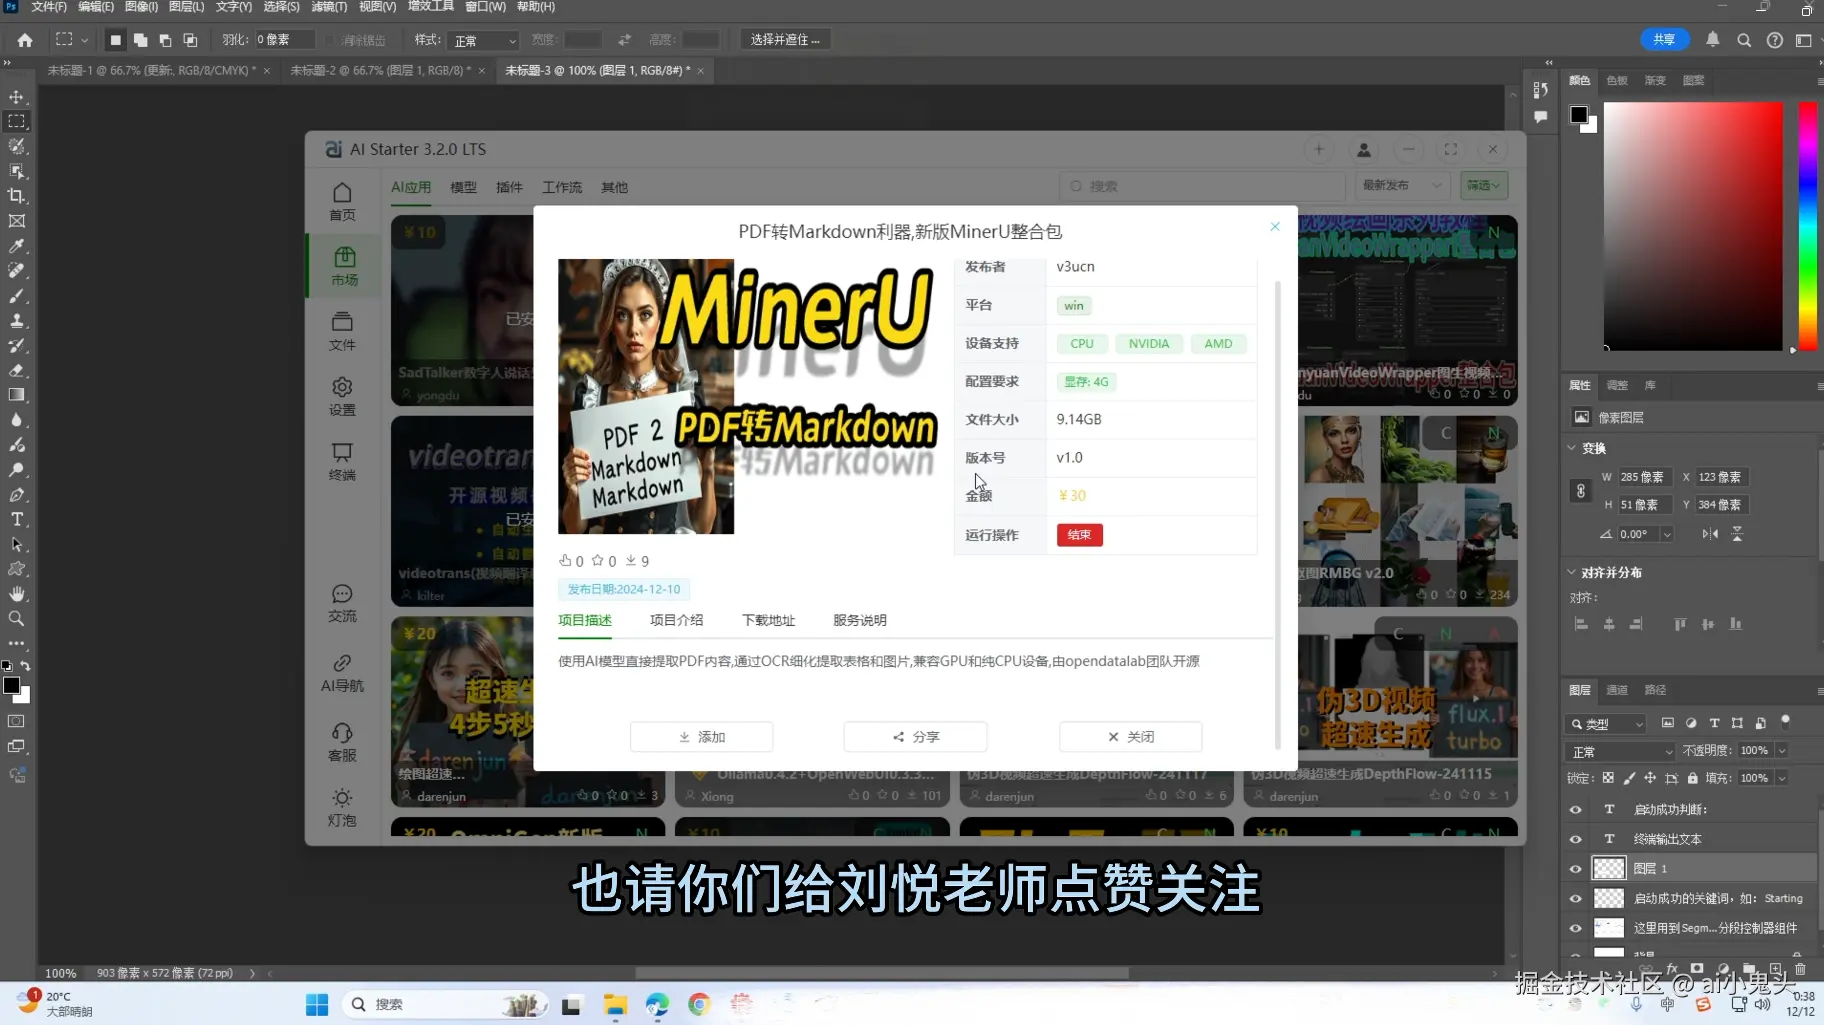This screenshot has width=1824, height=1025.
Task: Toggle width-height link in transform panel
Action: [x=1581, y=491]
